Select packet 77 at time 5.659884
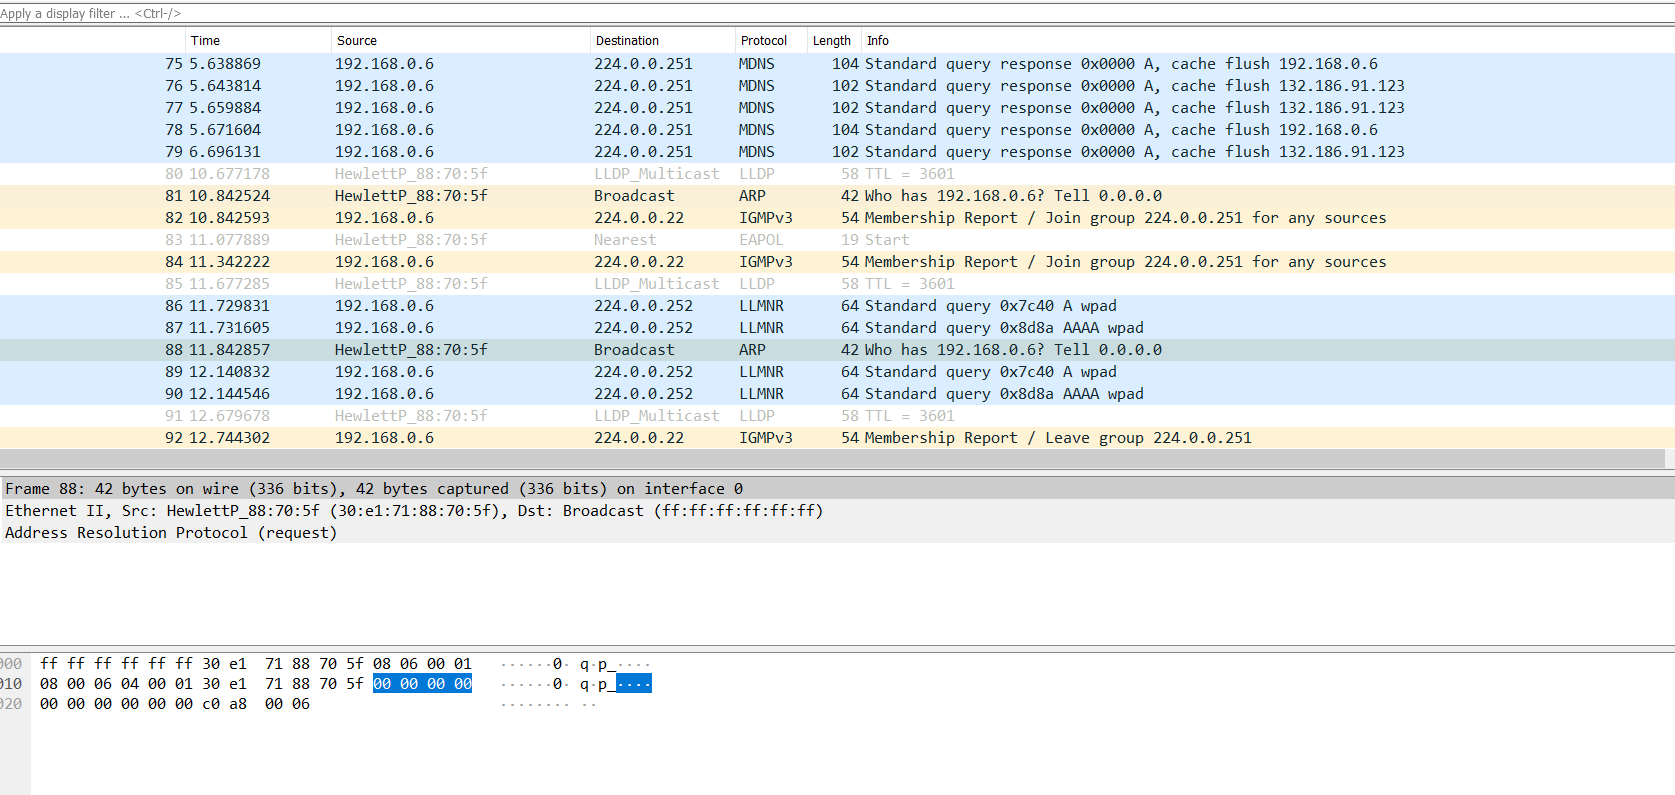Screen dimensions: 1675x795 coord(837,108)
